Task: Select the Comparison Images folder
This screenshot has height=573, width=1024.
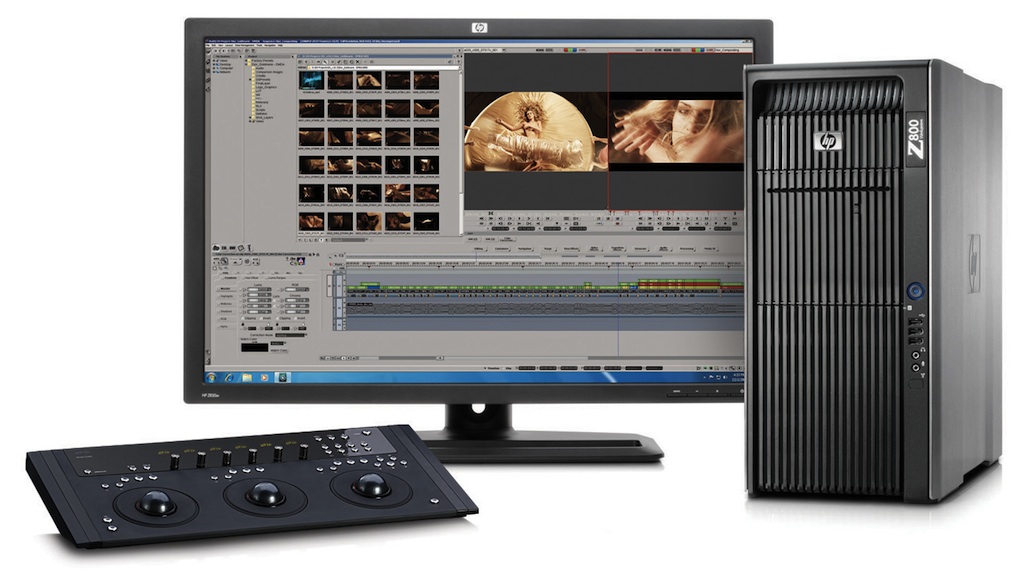Action: click(269, 72)
